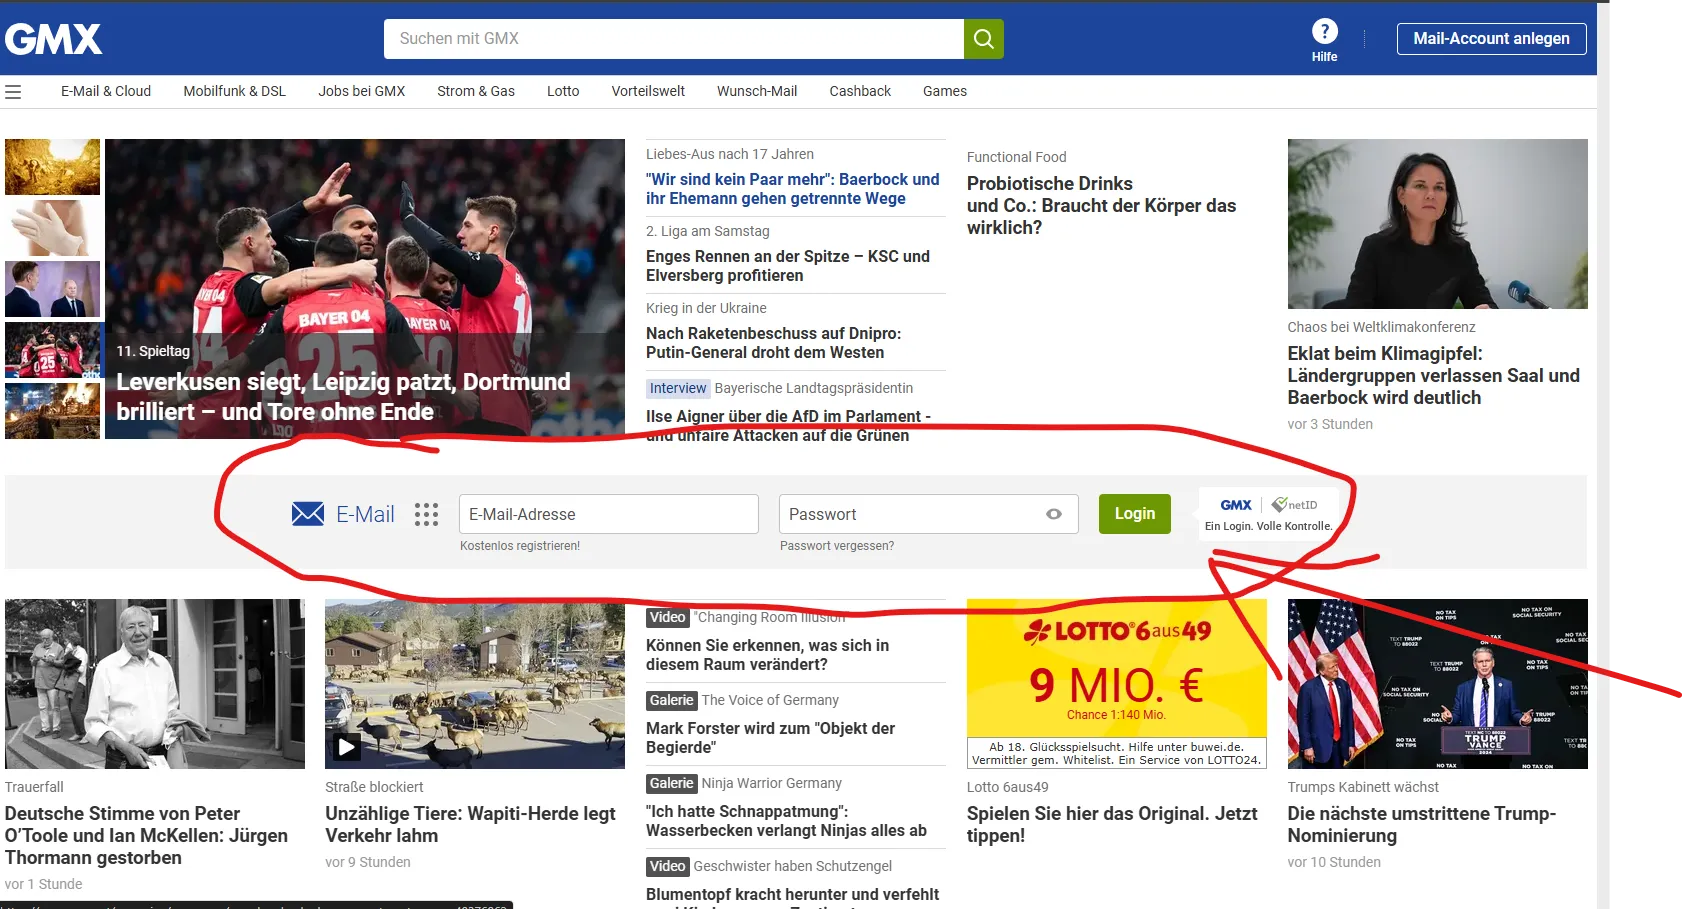Click 'Functional Food' category label

tap(1017, 157)
